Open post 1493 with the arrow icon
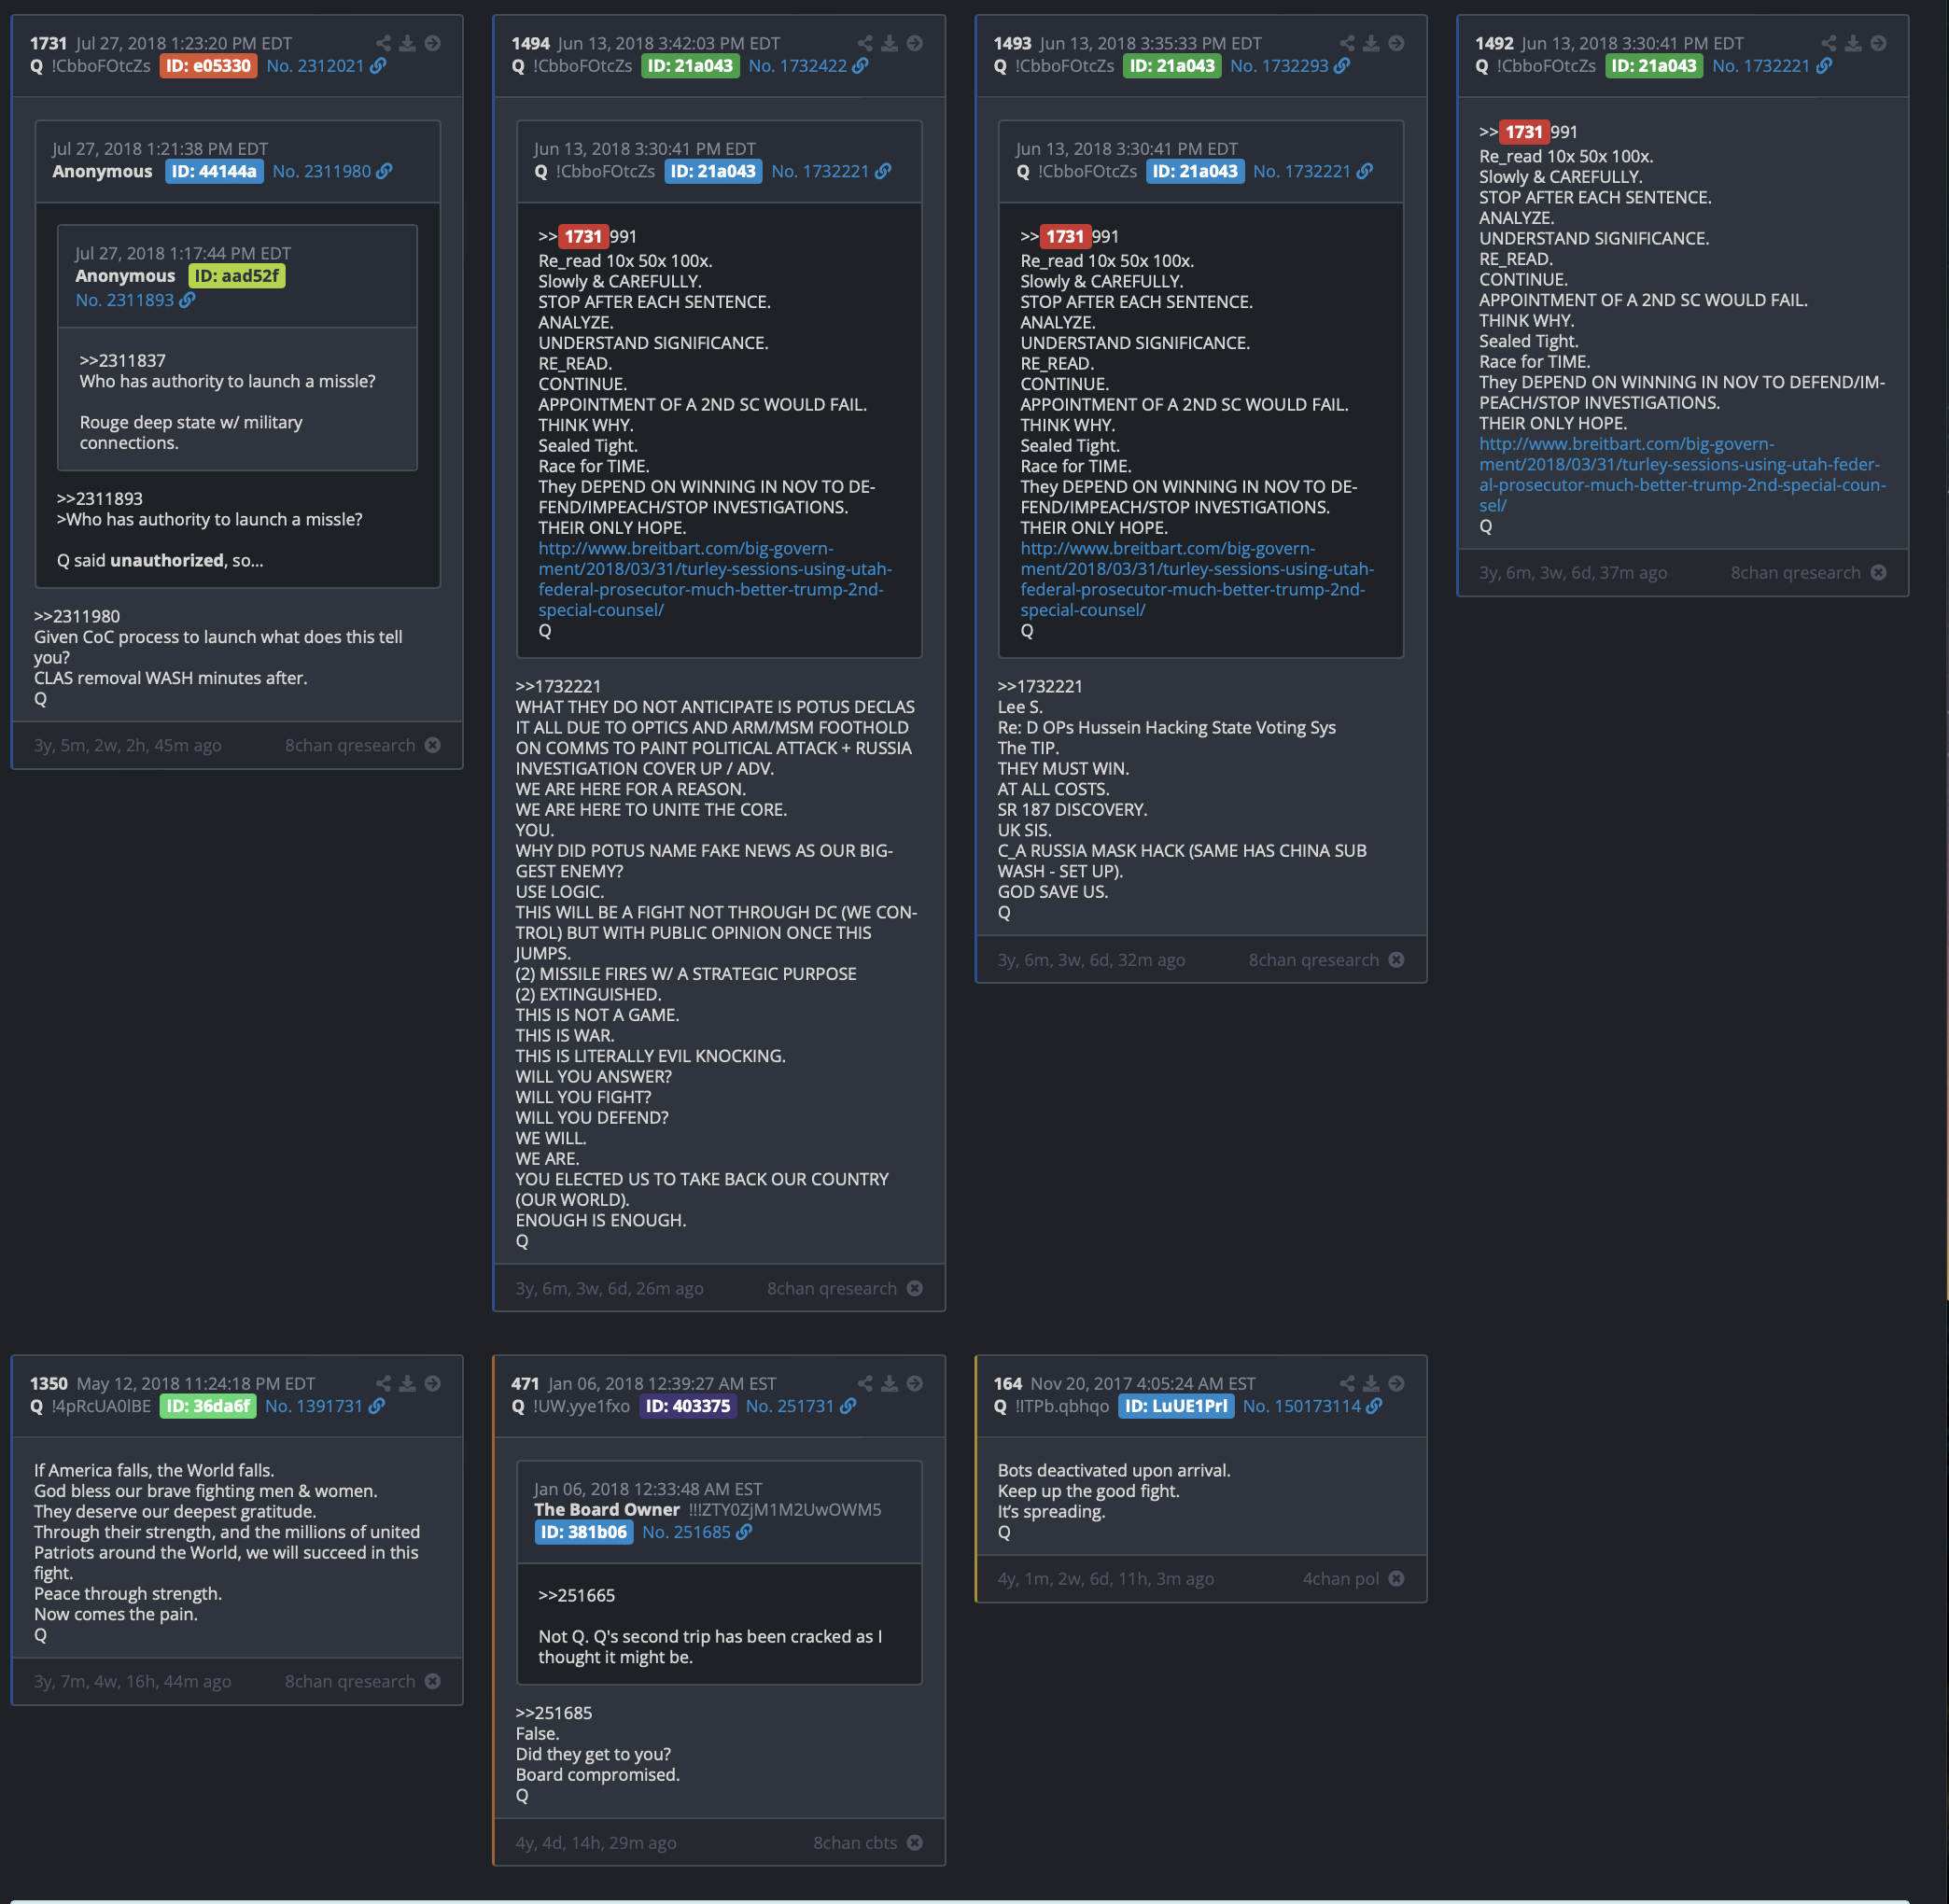 (1396, 43)
